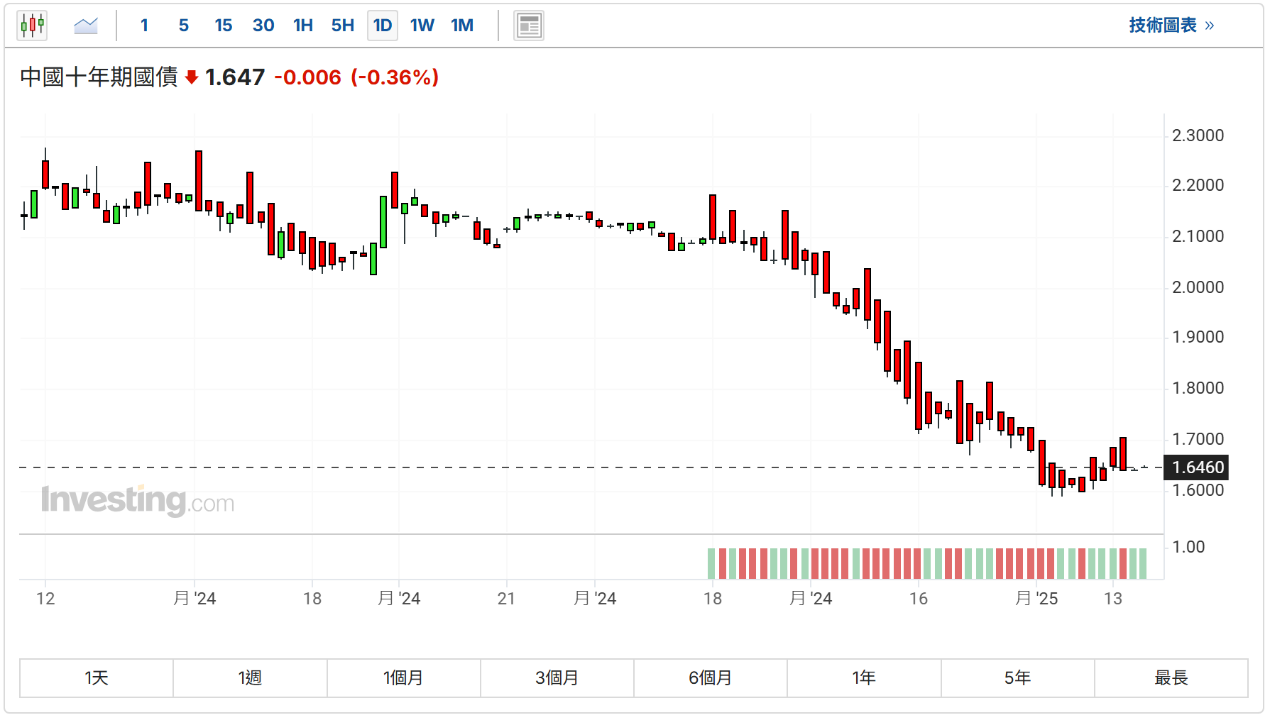Click the Investing.com watermark logo
Screen dimensions: 1270x720
(137, 500)
